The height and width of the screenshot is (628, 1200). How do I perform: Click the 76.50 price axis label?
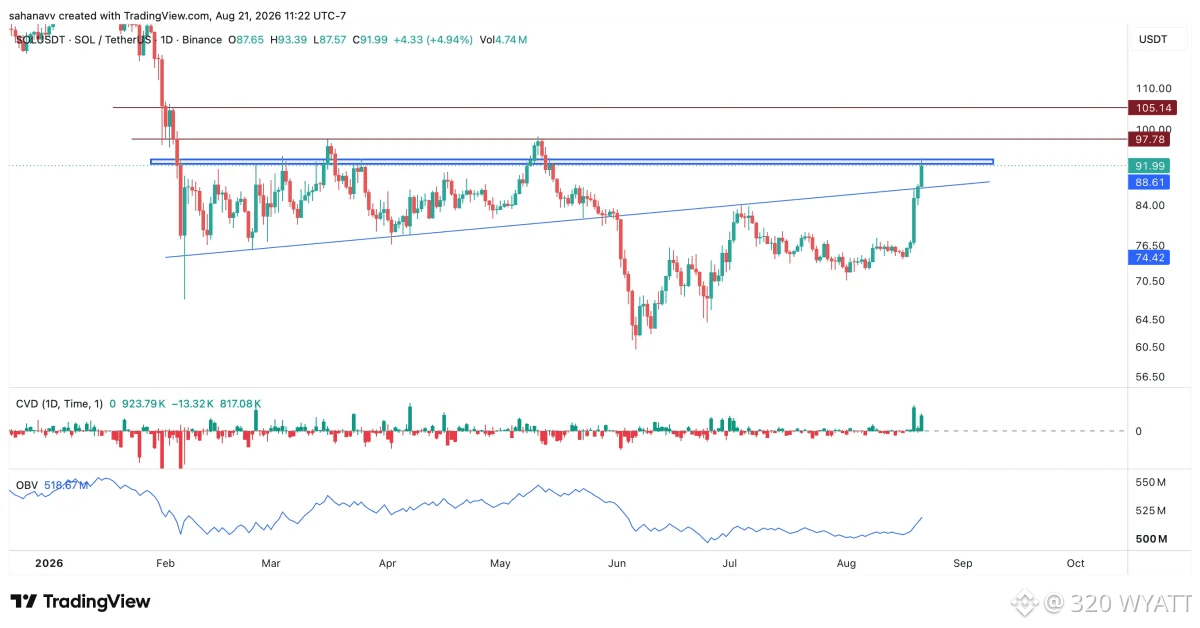pos(1152,245)
